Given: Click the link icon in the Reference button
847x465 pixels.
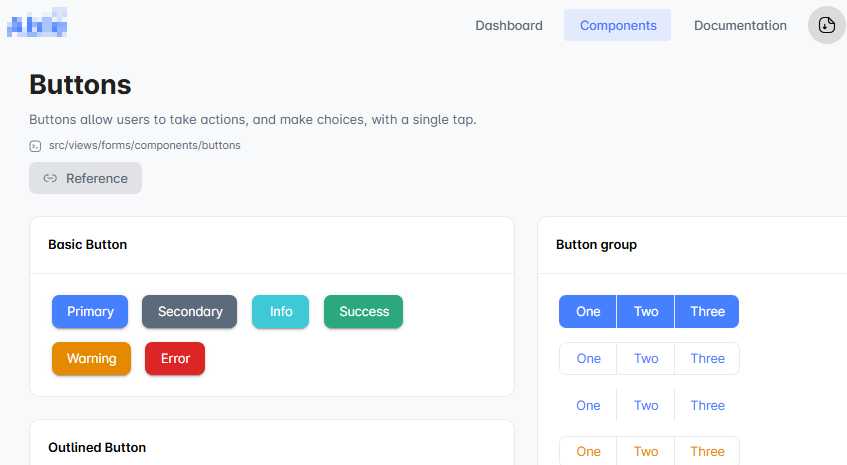Looking at the screenshot, I should tap(50, 178).
